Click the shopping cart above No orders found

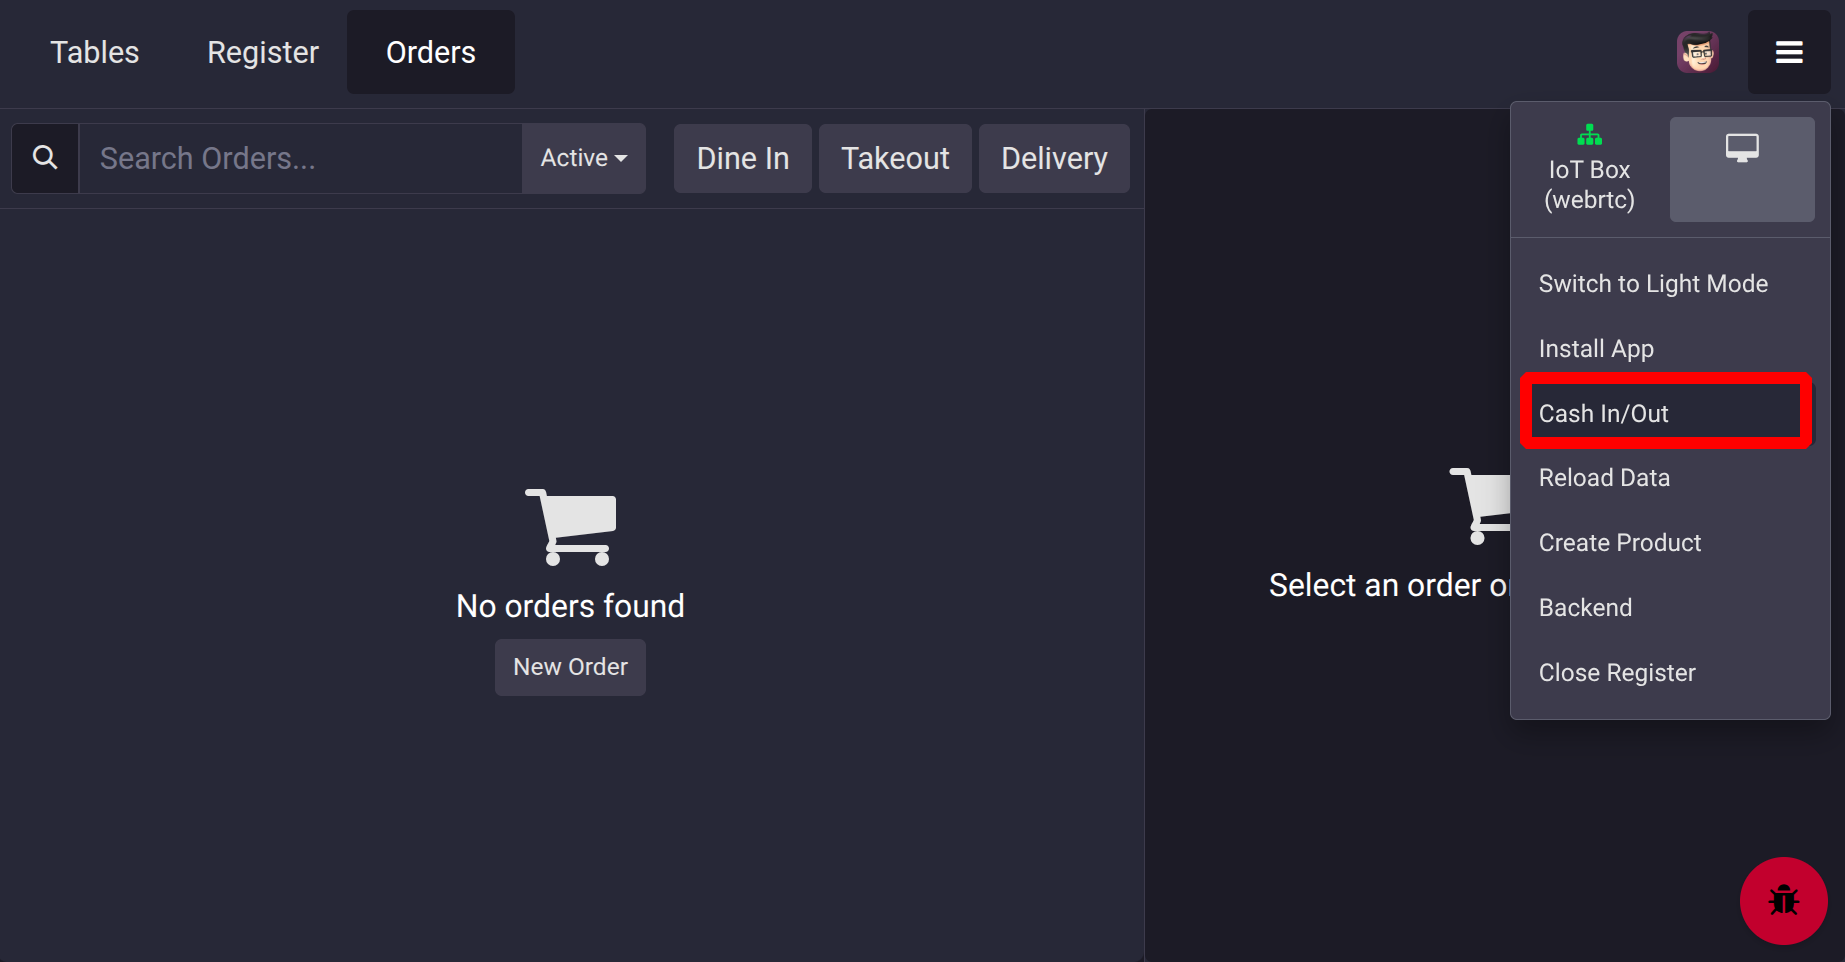point(571,527)
